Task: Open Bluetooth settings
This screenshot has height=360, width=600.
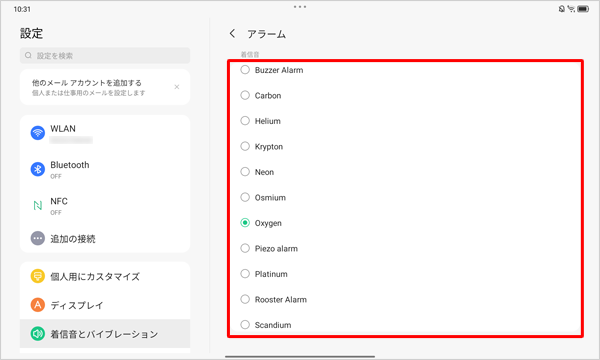Action: pyautogui.click(x=105, y=169)
